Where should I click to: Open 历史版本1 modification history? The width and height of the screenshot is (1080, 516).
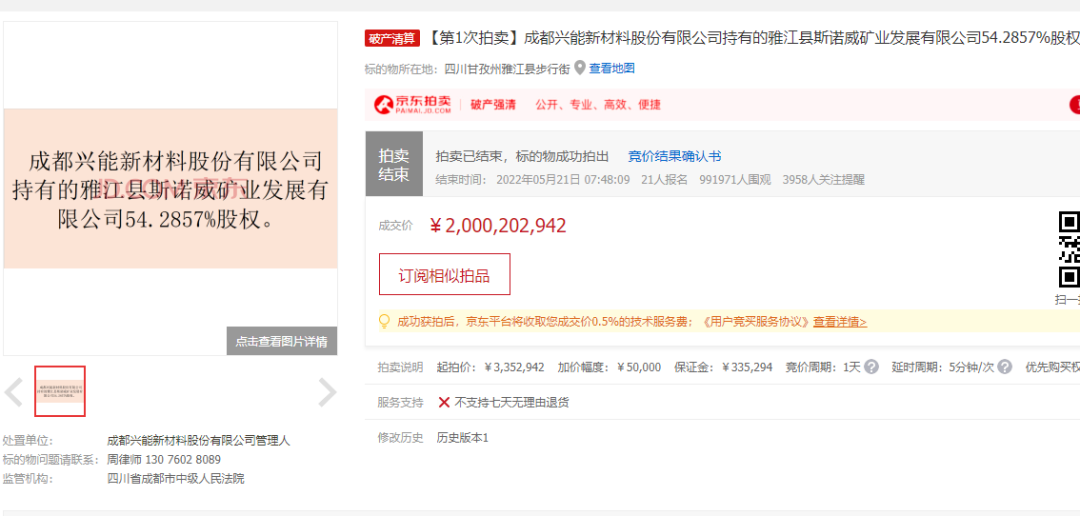tap(462, 437)
